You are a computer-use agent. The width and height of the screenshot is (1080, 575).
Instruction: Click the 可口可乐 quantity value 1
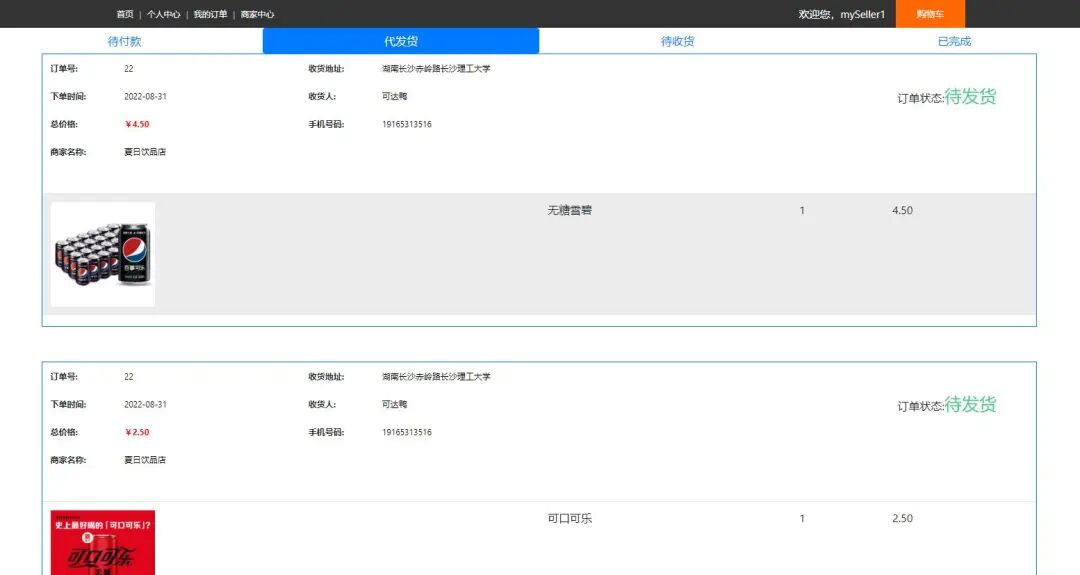click(x=802, y=518)
